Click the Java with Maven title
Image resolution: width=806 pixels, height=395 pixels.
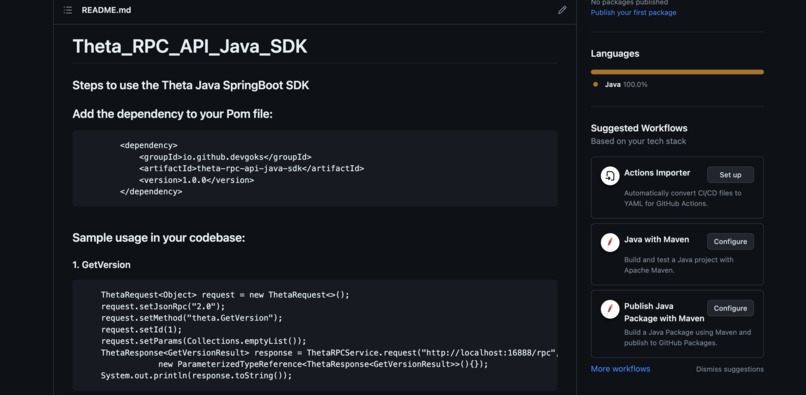(656, 240)
